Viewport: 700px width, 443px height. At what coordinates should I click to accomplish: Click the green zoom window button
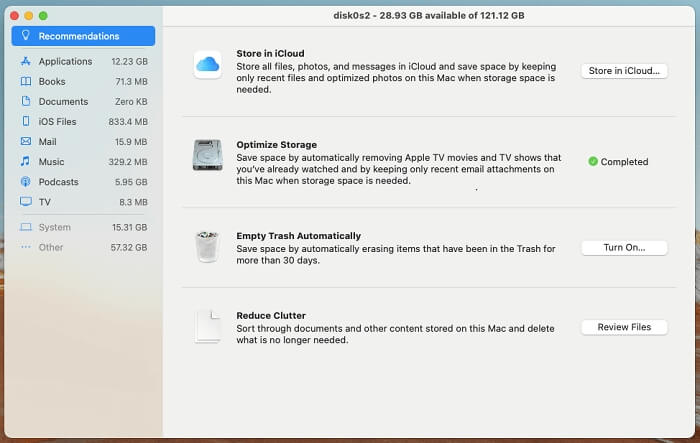click(43, 16)
